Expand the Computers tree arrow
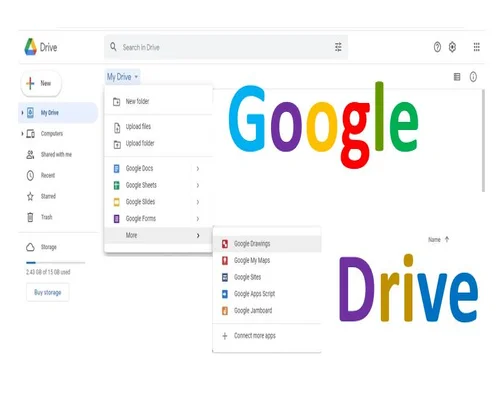 22,134
